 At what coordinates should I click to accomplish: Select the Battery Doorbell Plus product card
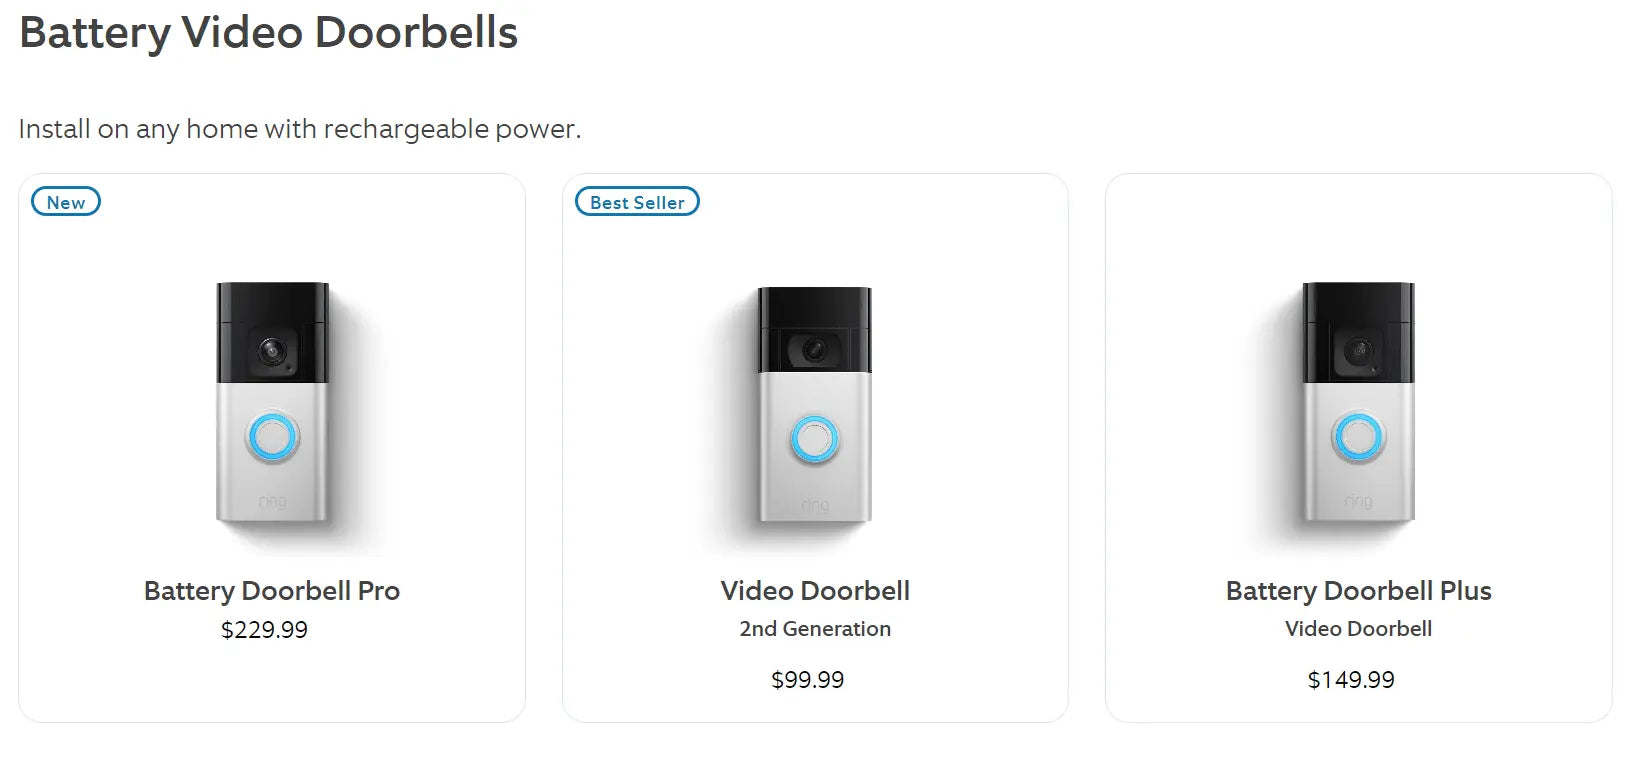1357,446
